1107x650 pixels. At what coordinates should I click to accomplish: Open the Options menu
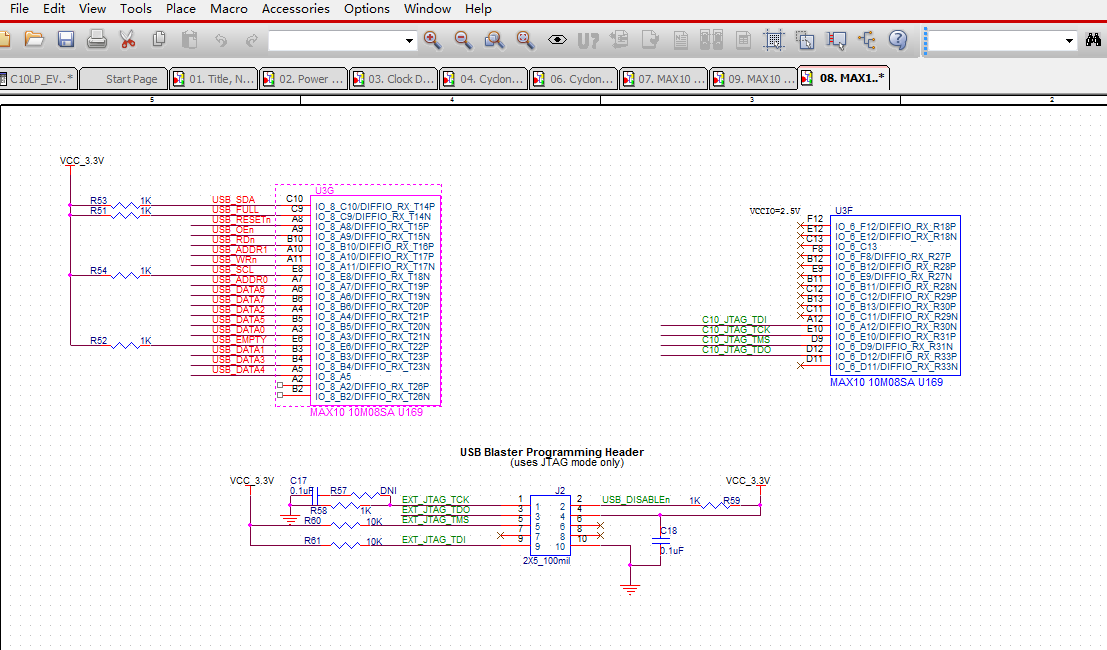[366, 8]
